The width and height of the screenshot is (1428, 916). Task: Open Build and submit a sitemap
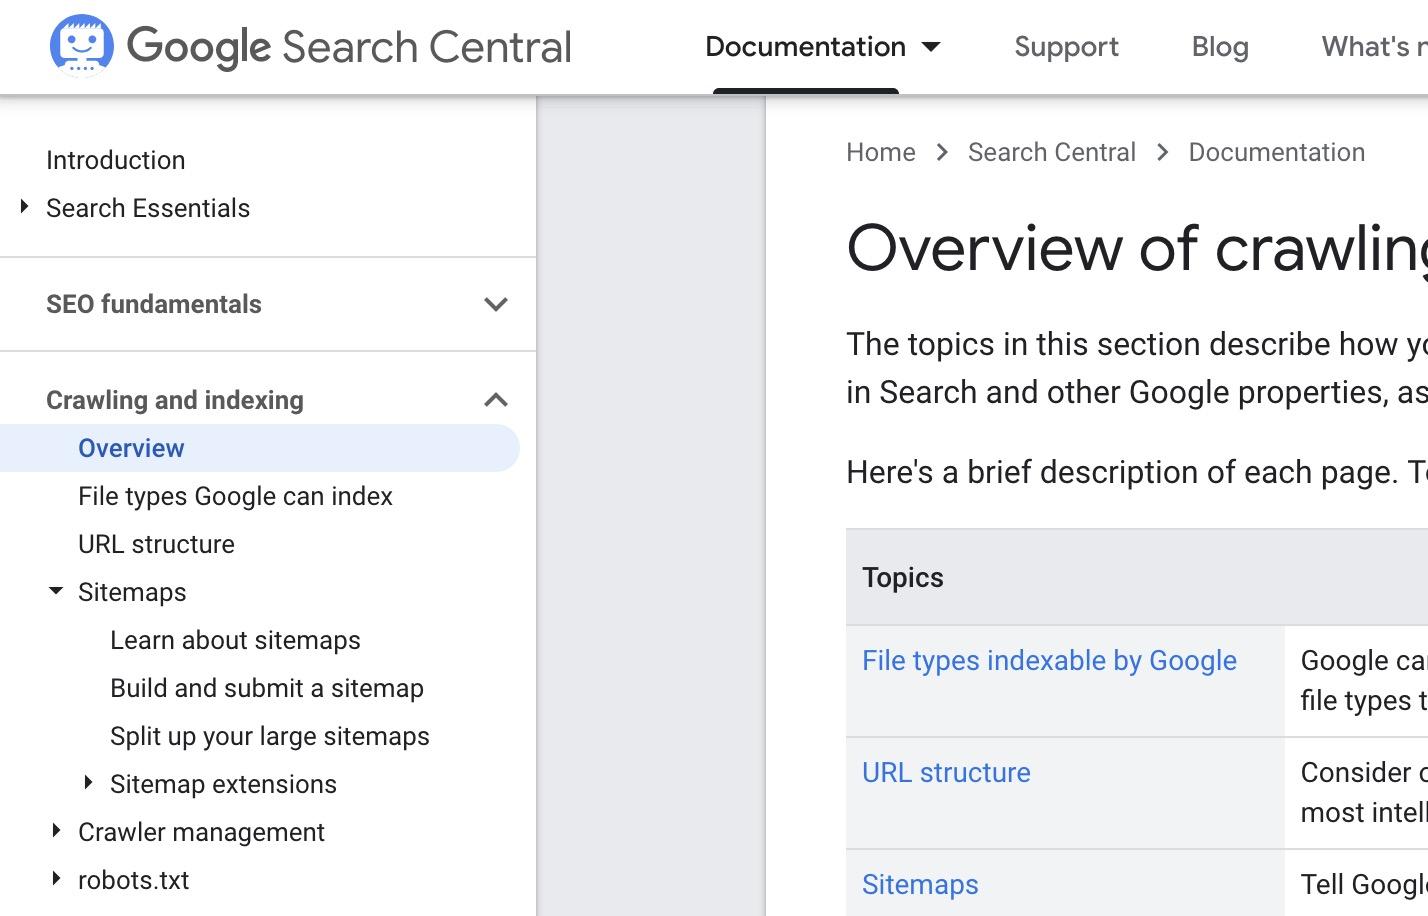click(x=267, y=688)
